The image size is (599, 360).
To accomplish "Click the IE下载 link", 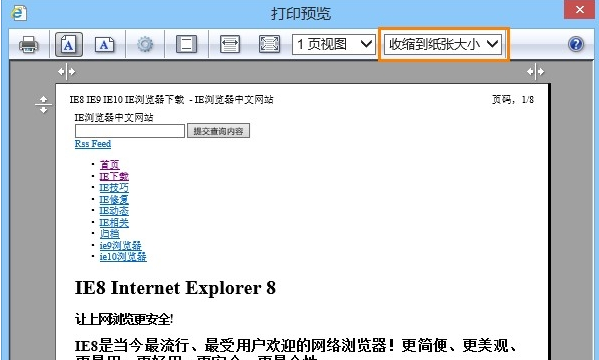I will pos(114,176).
